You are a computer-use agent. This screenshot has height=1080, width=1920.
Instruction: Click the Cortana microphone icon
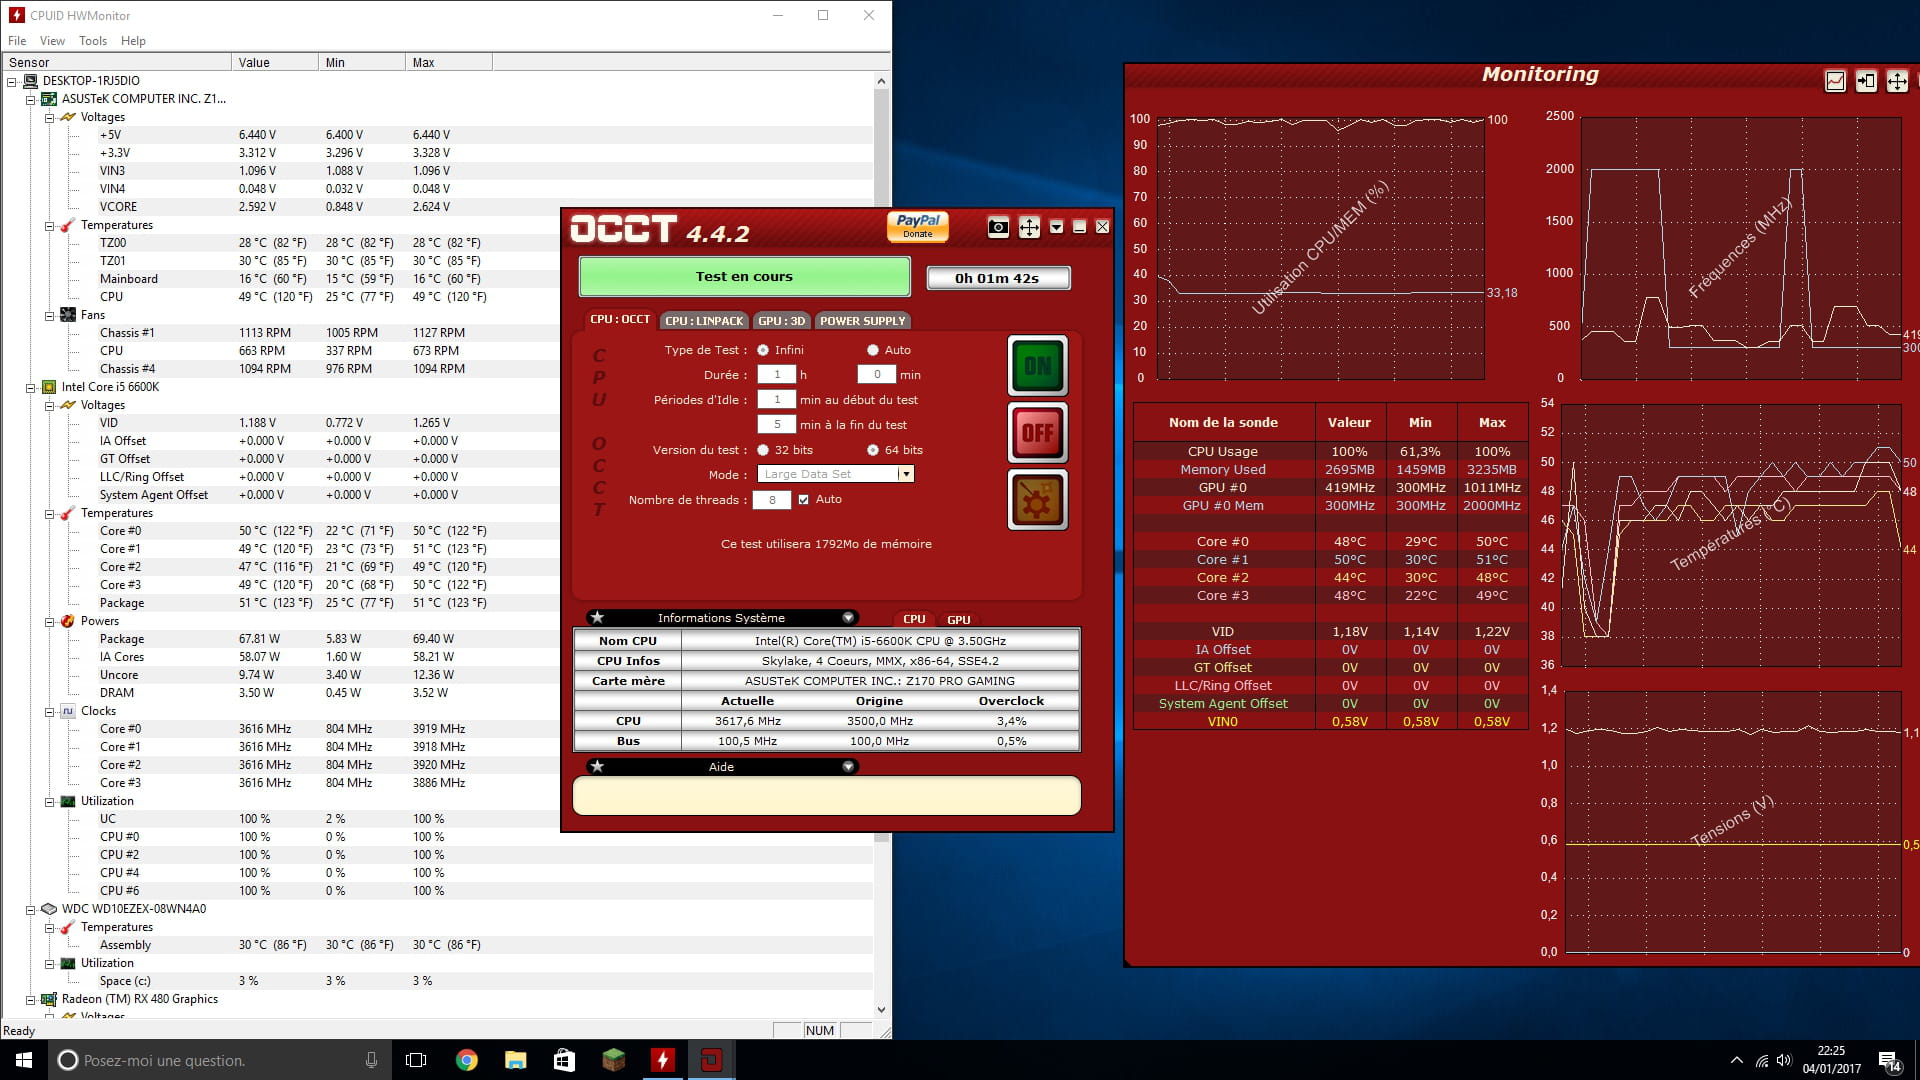click(x=371, y=1060)
